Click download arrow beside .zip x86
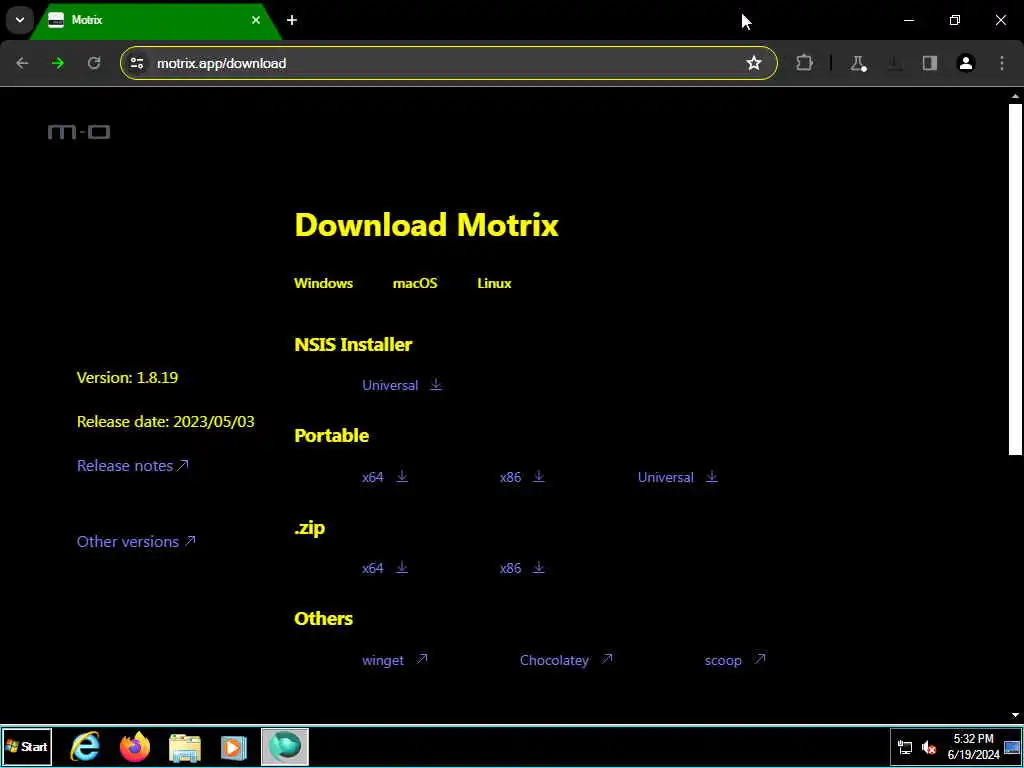Viewport: 1024px width, 768px height. (539, 568)
